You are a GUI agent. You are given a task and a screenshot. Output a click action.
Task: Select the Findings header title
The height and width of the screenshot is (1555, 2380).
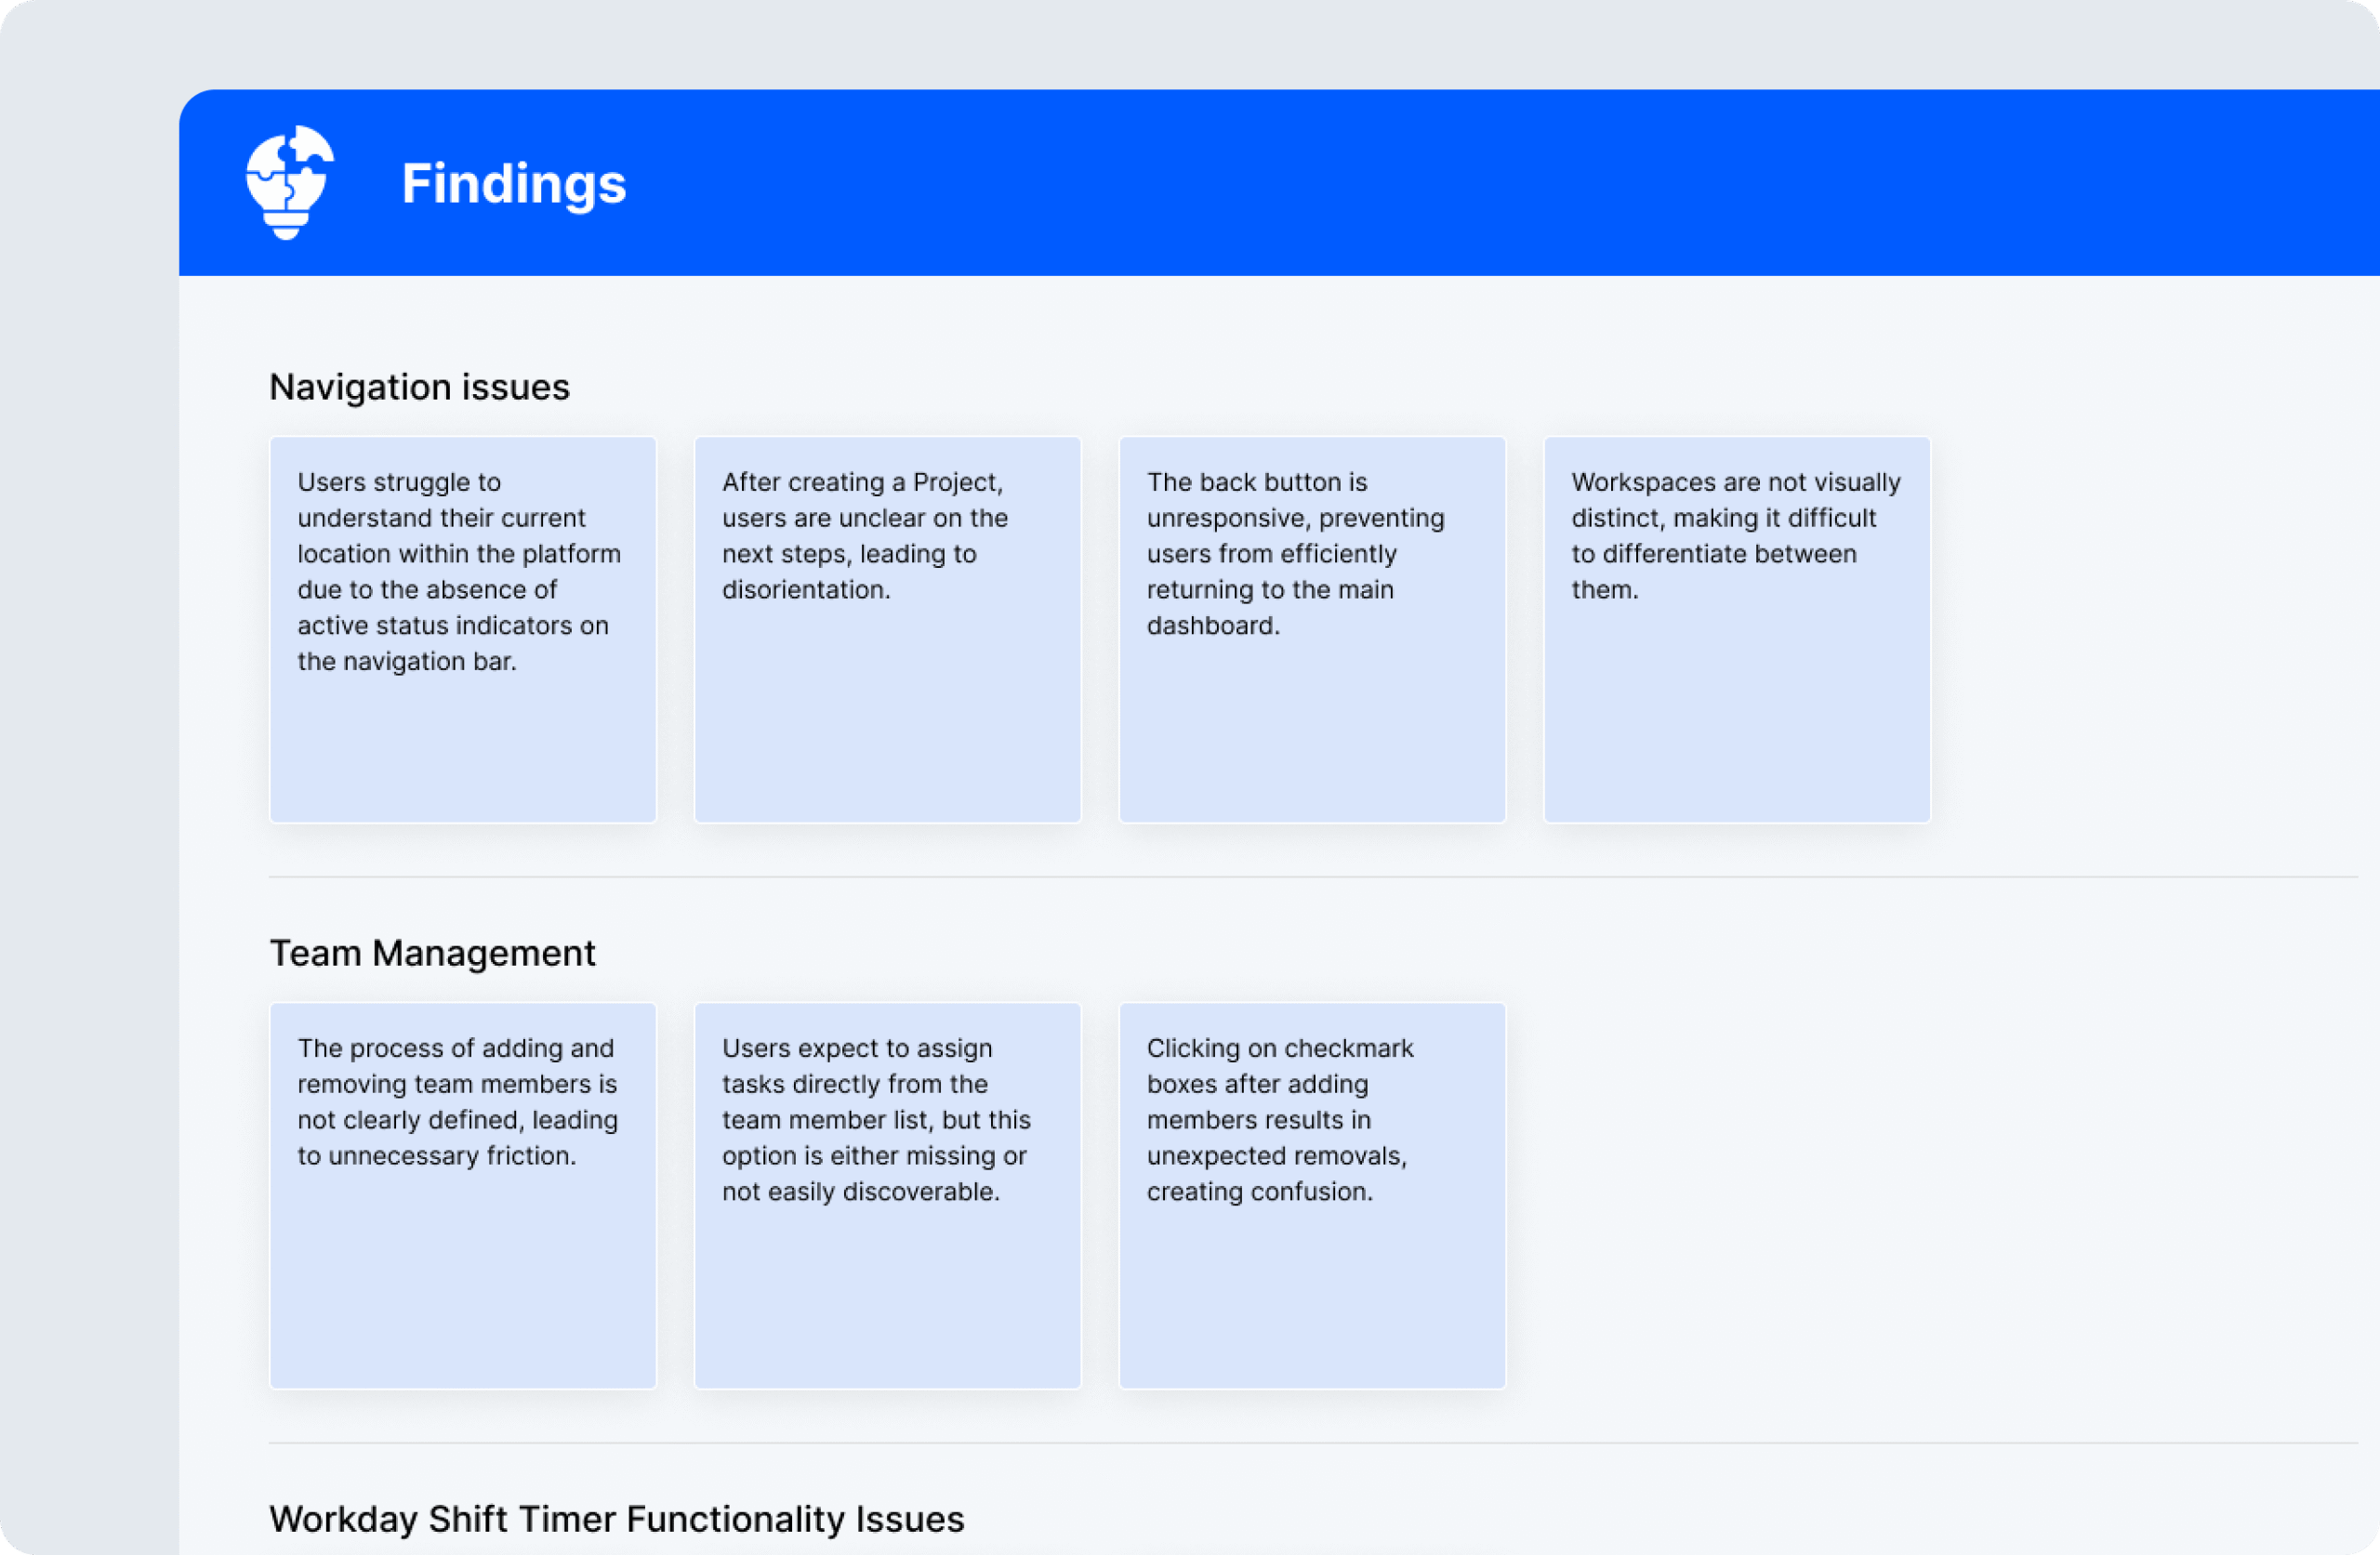pyautogui.click(x=514, y=184)
